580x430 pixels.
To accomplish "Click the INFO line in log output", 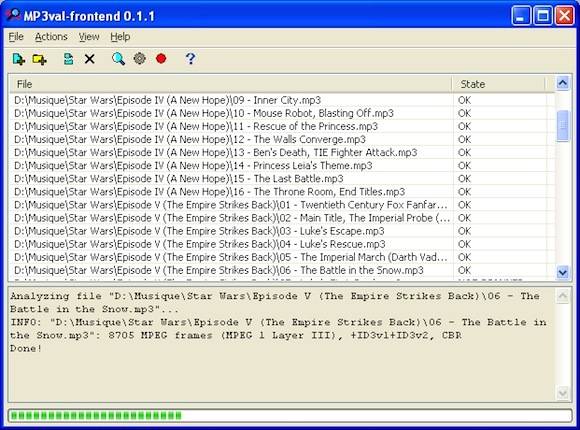I will tap(278, 329).
